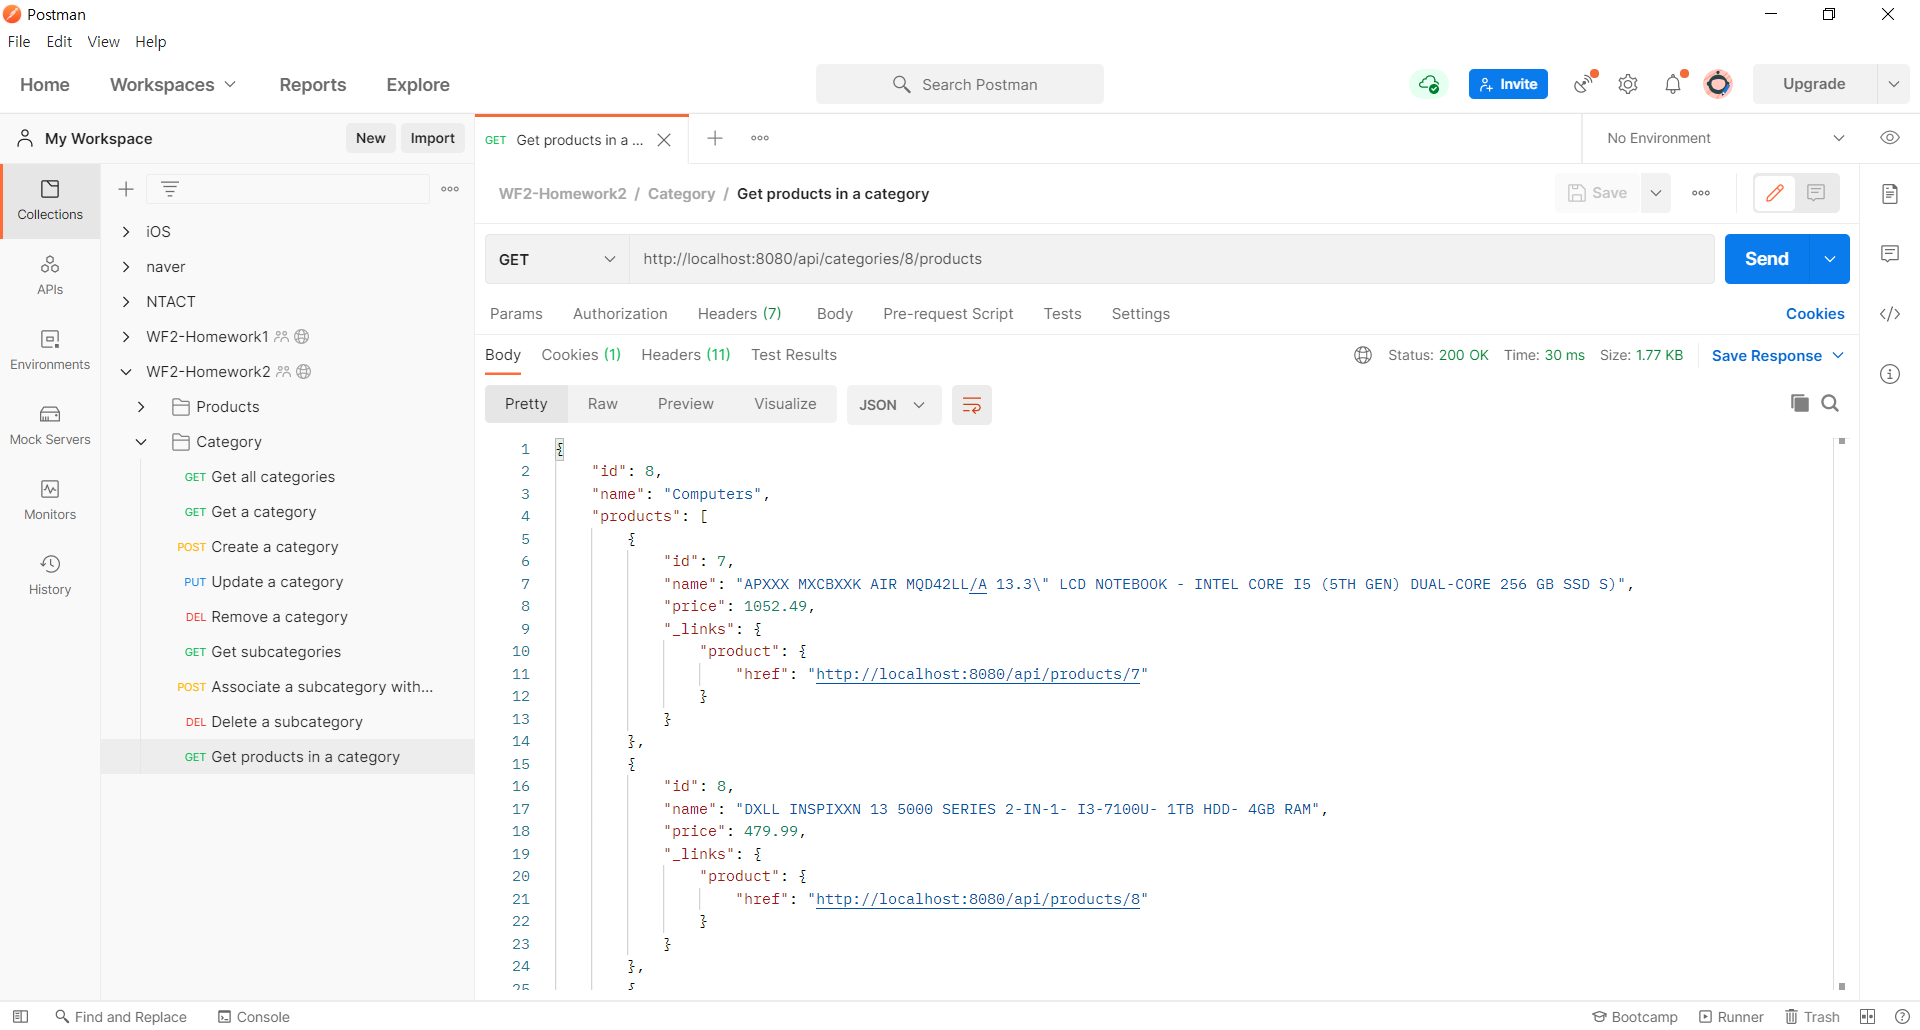1920x1030 pixels.
Task: Open the settings gear icon
Action: 1628,84
